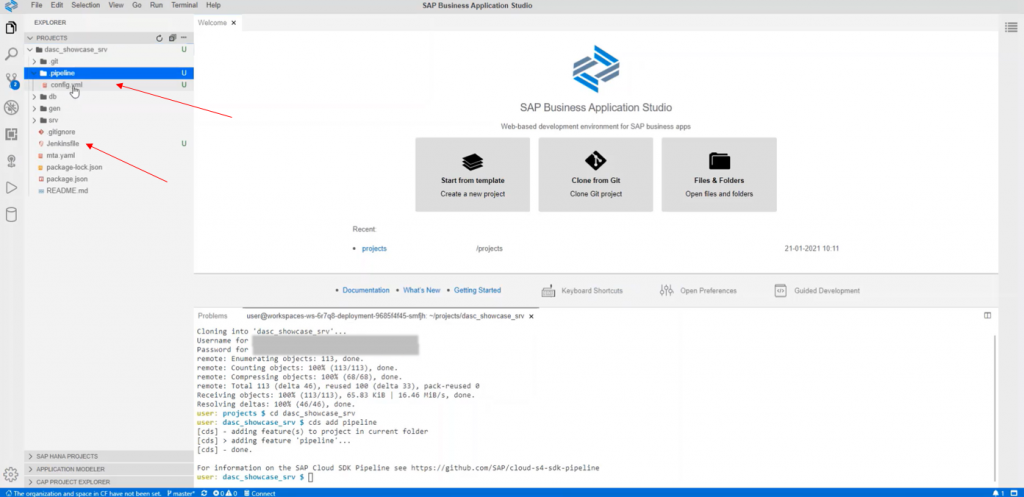Open the anchor-like activity bar icon below Extensions

tap(11, 161)
